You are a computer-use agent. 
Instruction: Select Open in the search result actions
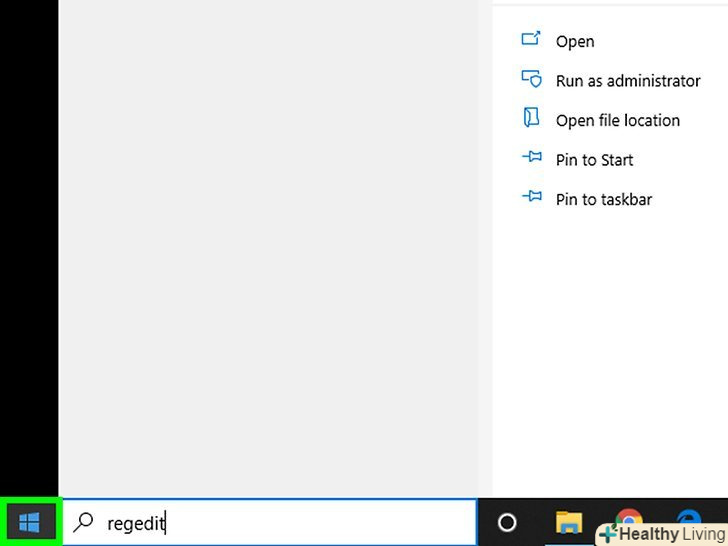(x=575, y=41)
